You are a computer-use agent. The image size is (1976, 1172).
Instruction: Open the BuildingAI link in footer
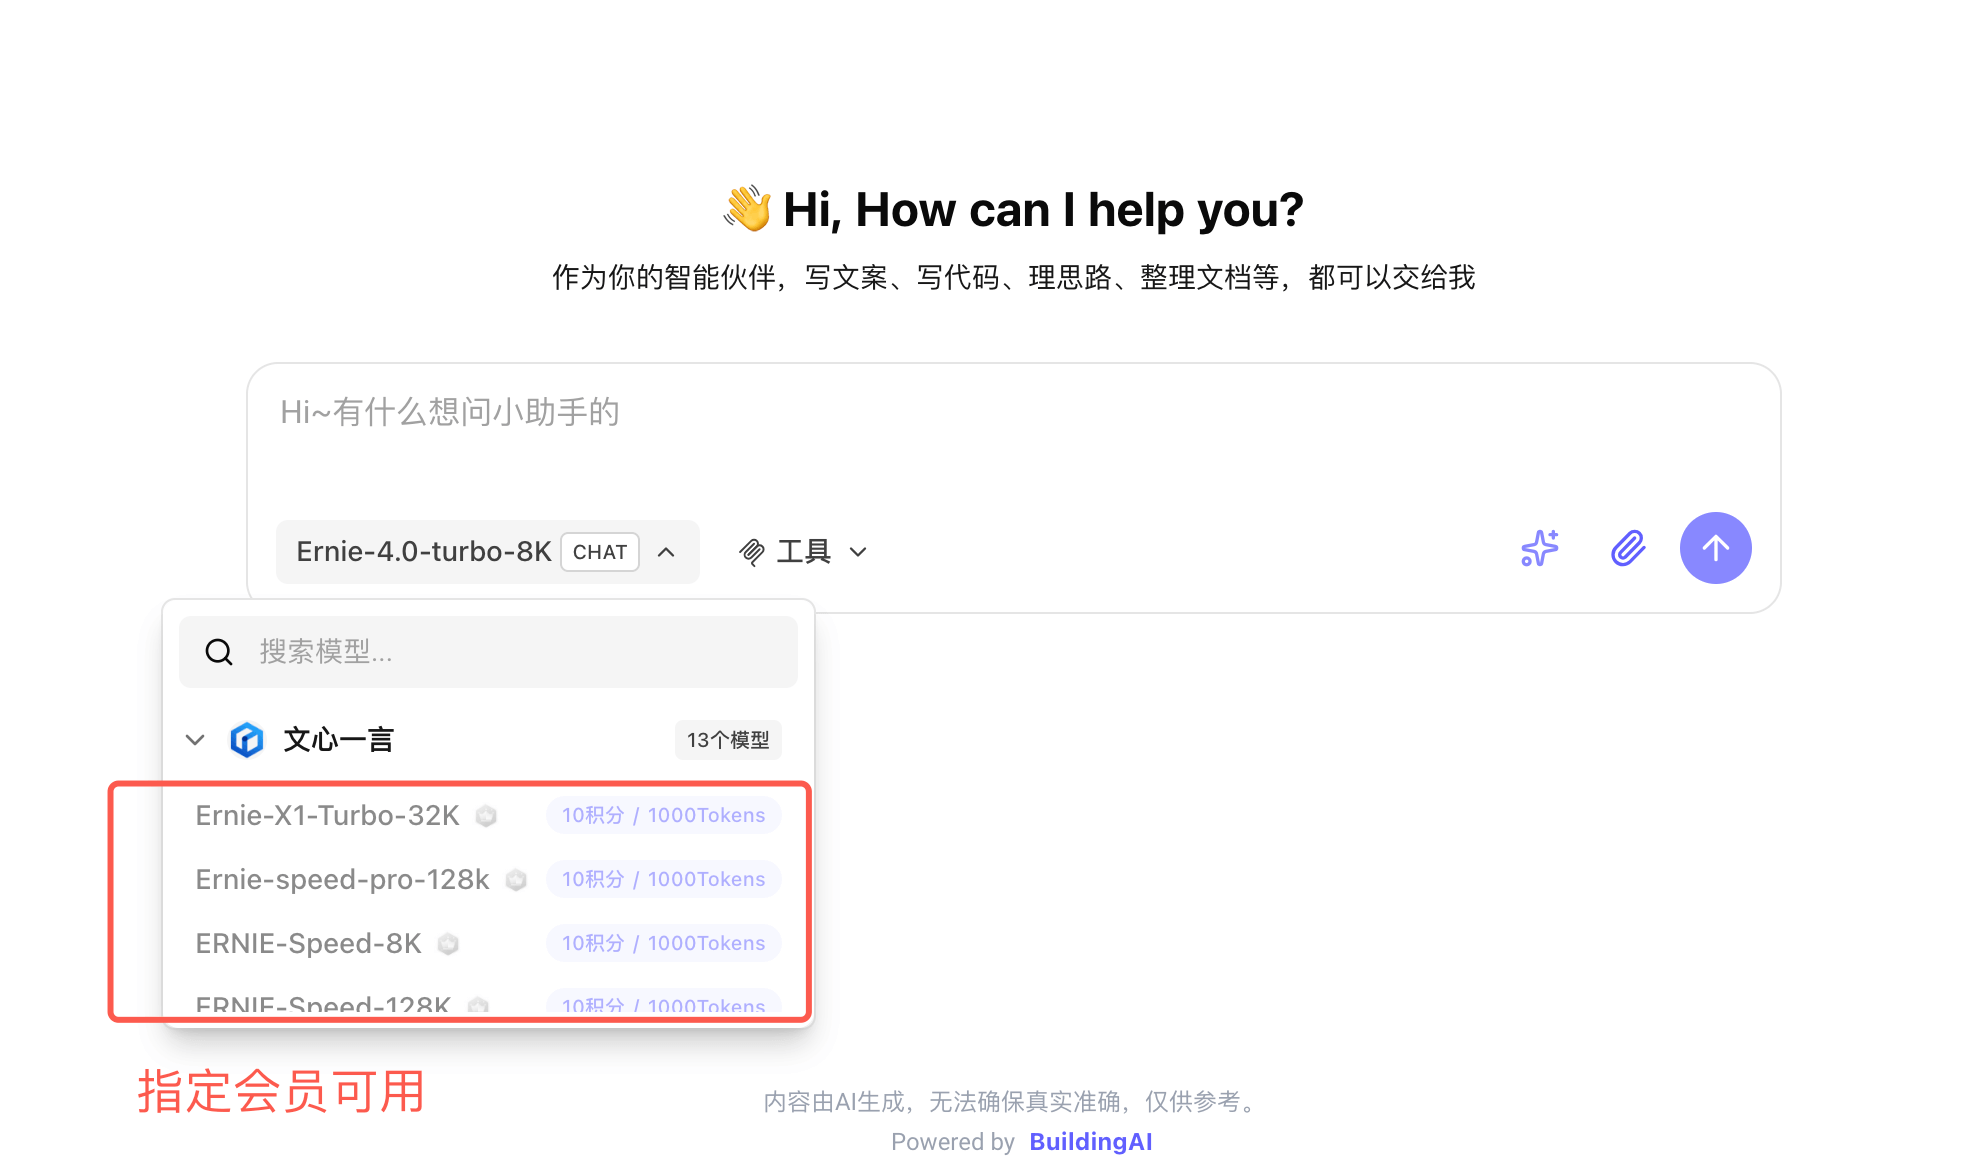pyautogui.click(x=1090, y=1142)
